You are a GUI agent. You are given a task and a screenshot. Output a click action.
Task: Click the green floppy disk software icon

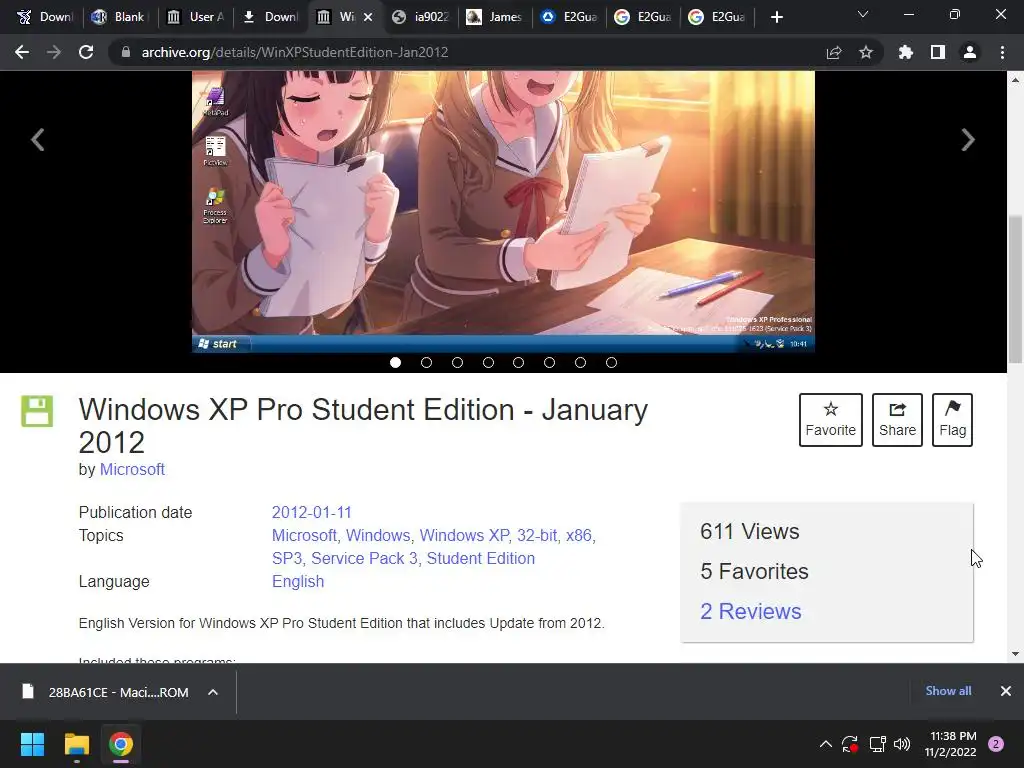tap(37, 411)
